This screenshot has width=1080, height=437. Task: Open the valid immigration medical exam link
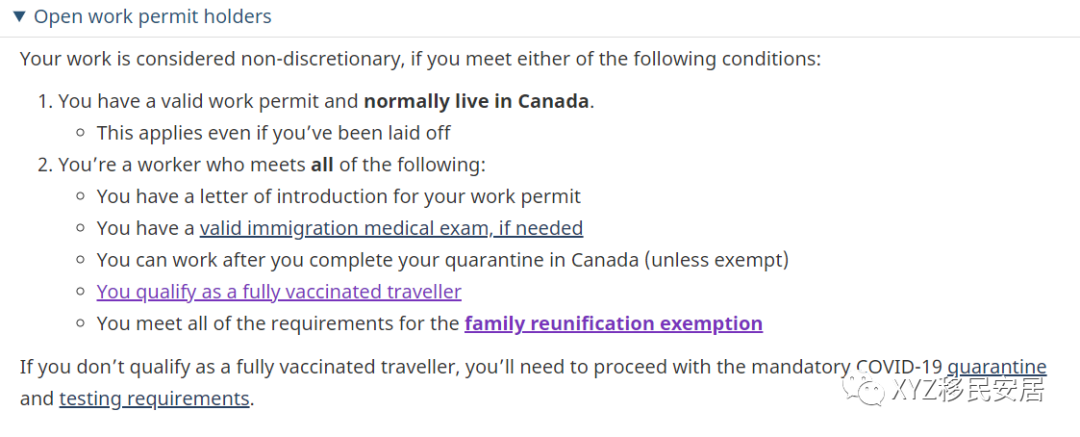[x=391, y=228]
